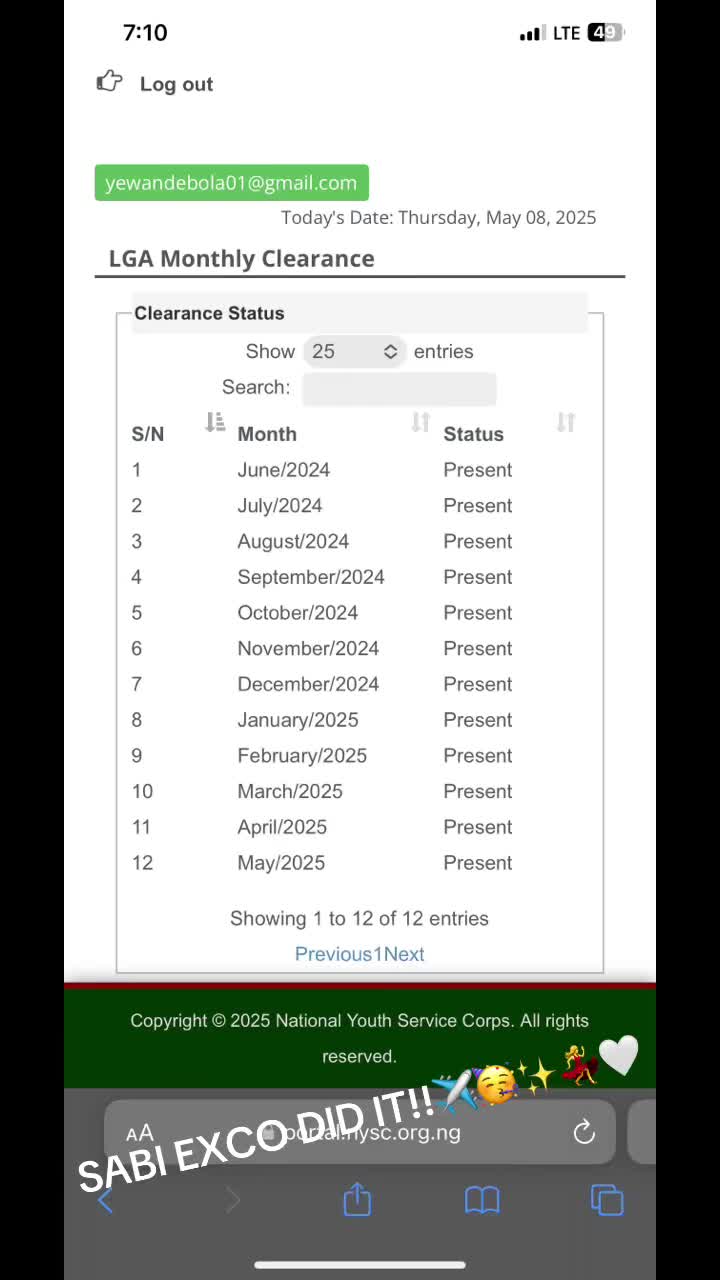The width and height of the screenshot is (720, 1280).
Task: Sort table by S/N column icon
Action: click(x=215, y=423)
